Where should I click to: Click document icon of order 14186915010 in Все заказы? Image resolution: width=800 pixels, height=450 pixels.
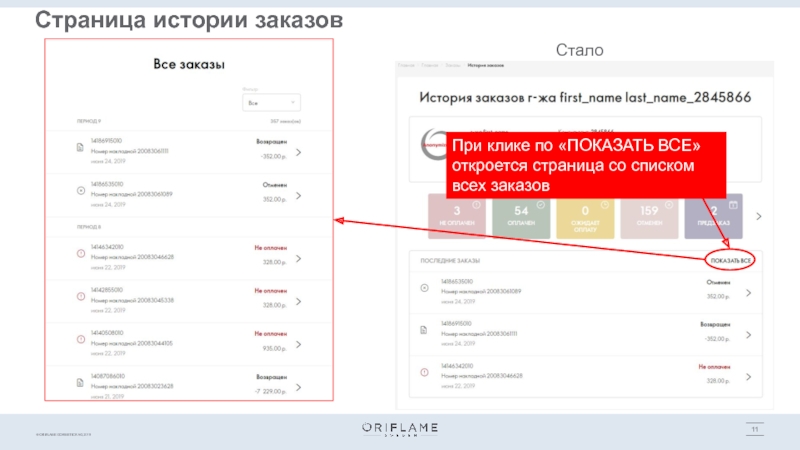point(80,147)
